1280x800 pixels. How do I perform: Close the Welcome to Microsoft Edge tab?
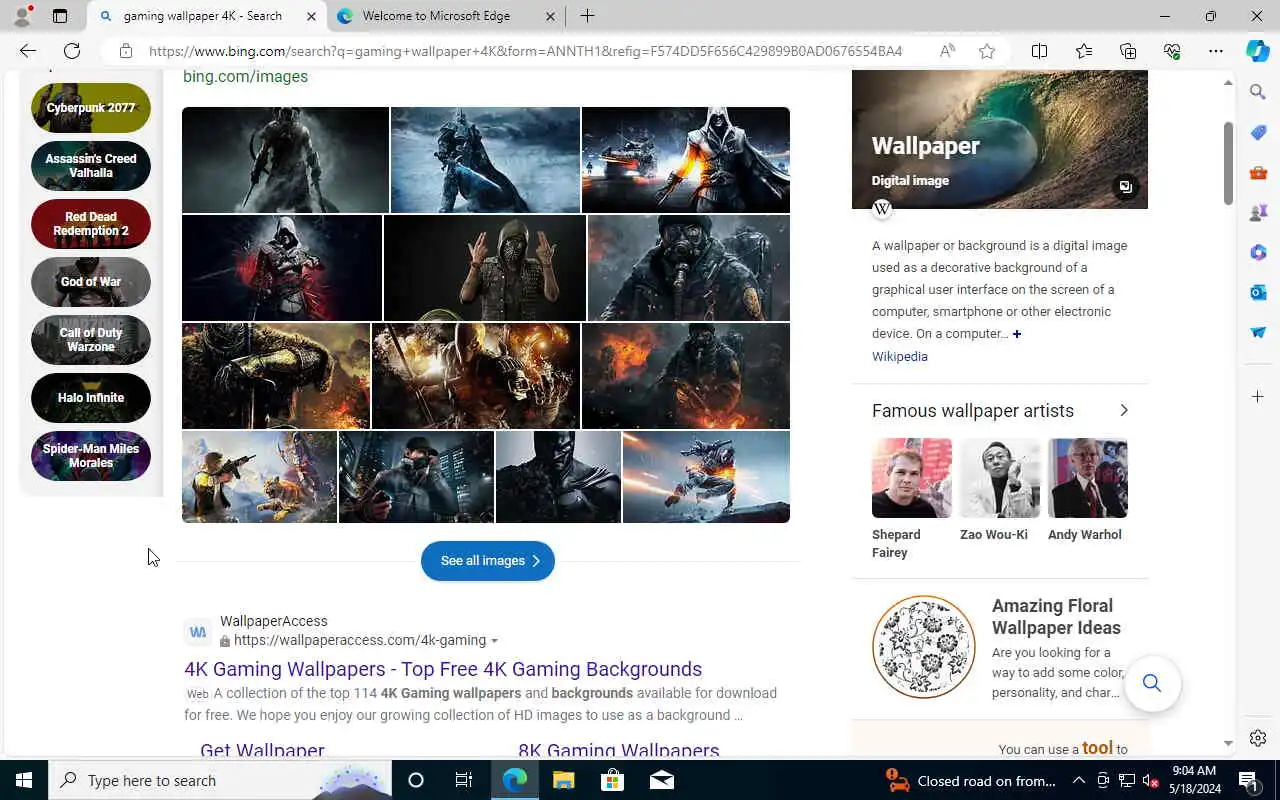[x=551, y=16]
